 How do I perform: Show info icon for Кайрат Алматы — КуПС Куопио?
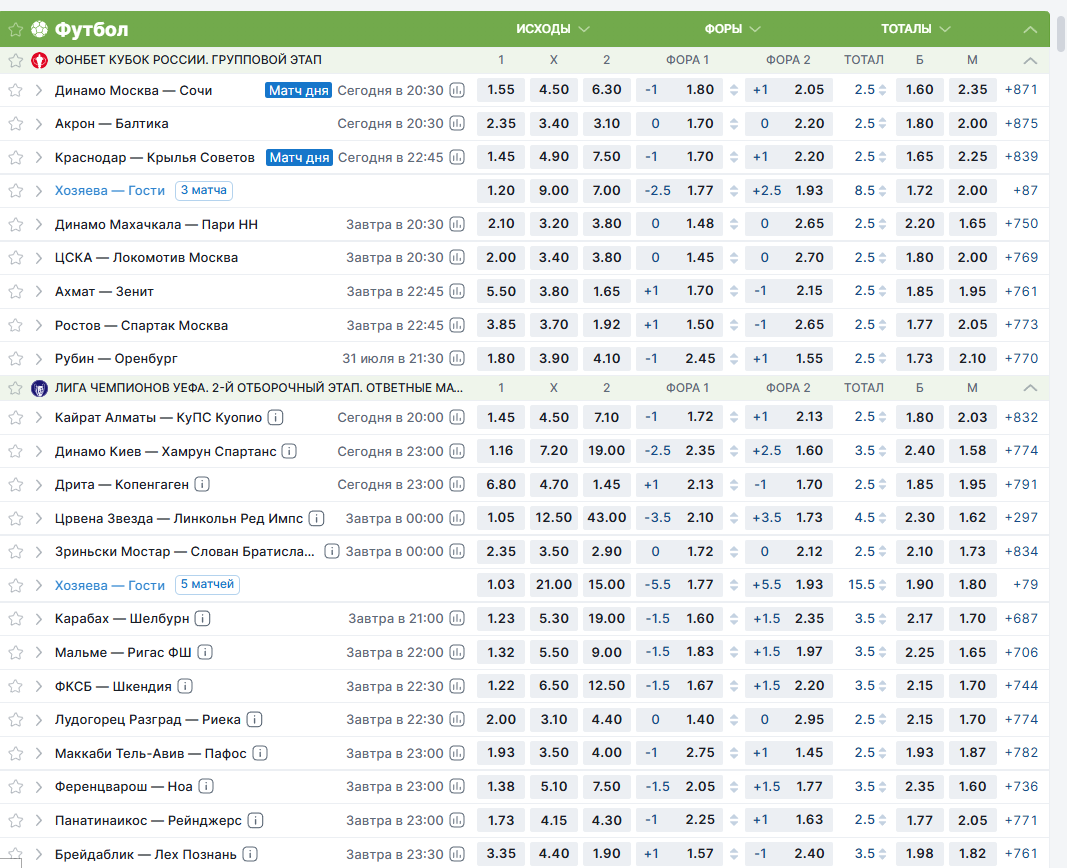tap(276, 418)
